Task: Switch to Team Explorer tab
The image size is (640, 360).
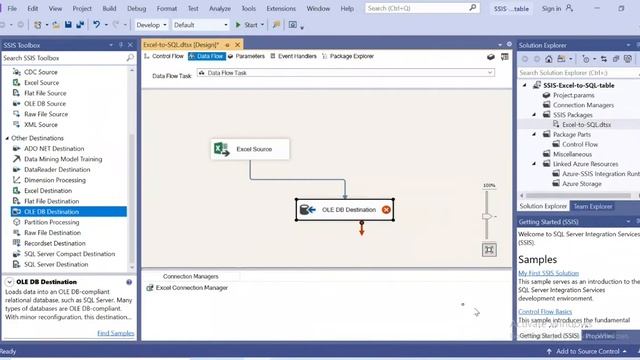Action: (x=593, y=207)
